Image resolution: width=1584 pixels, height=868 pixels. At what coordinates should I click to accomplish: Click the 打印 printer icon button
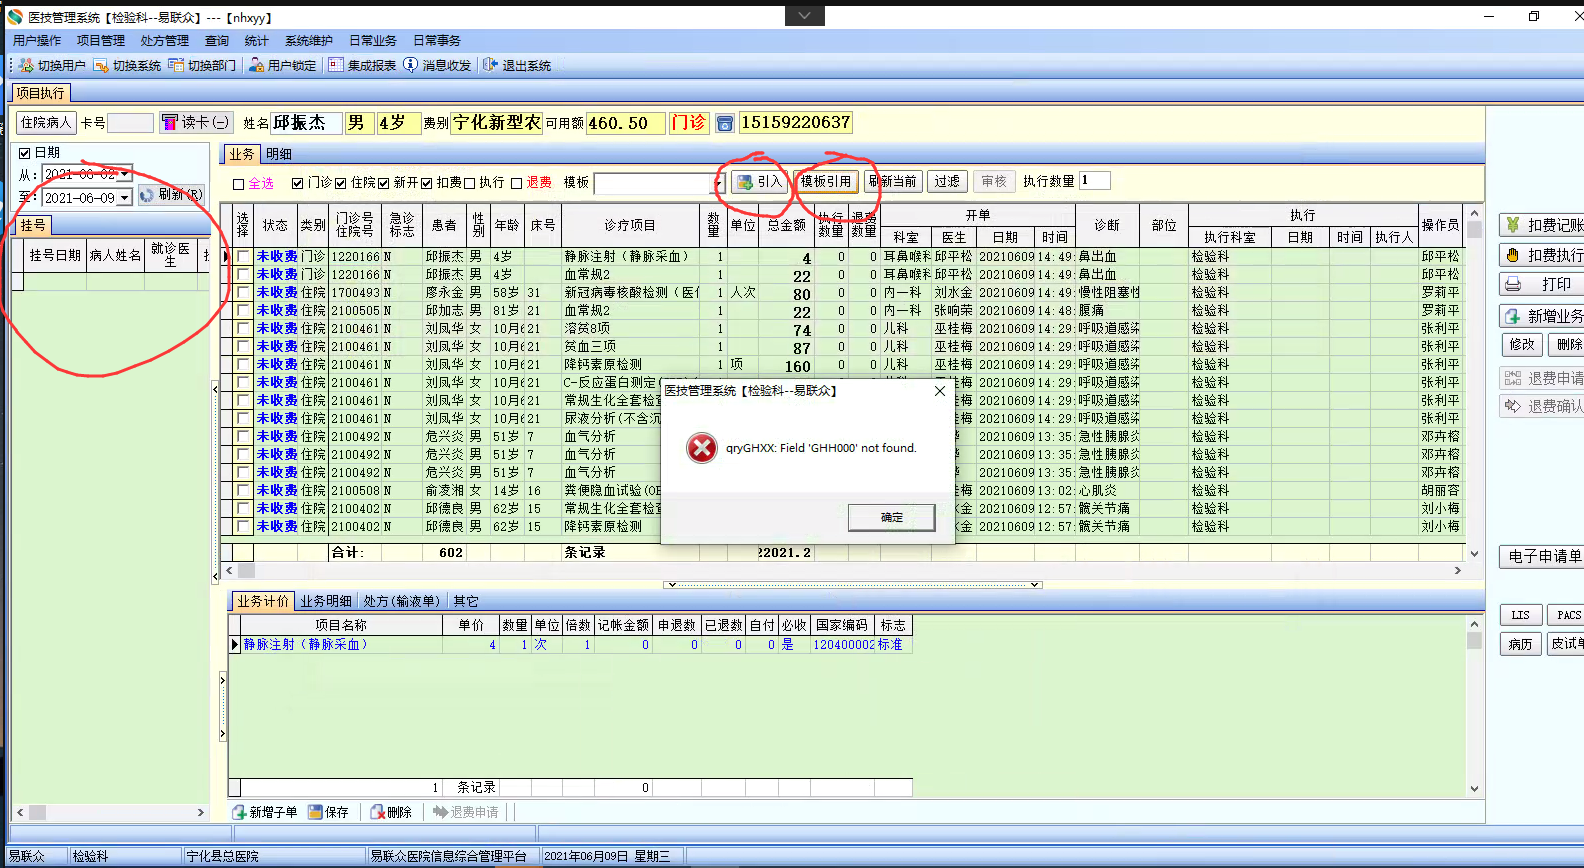pos(1513,285)
